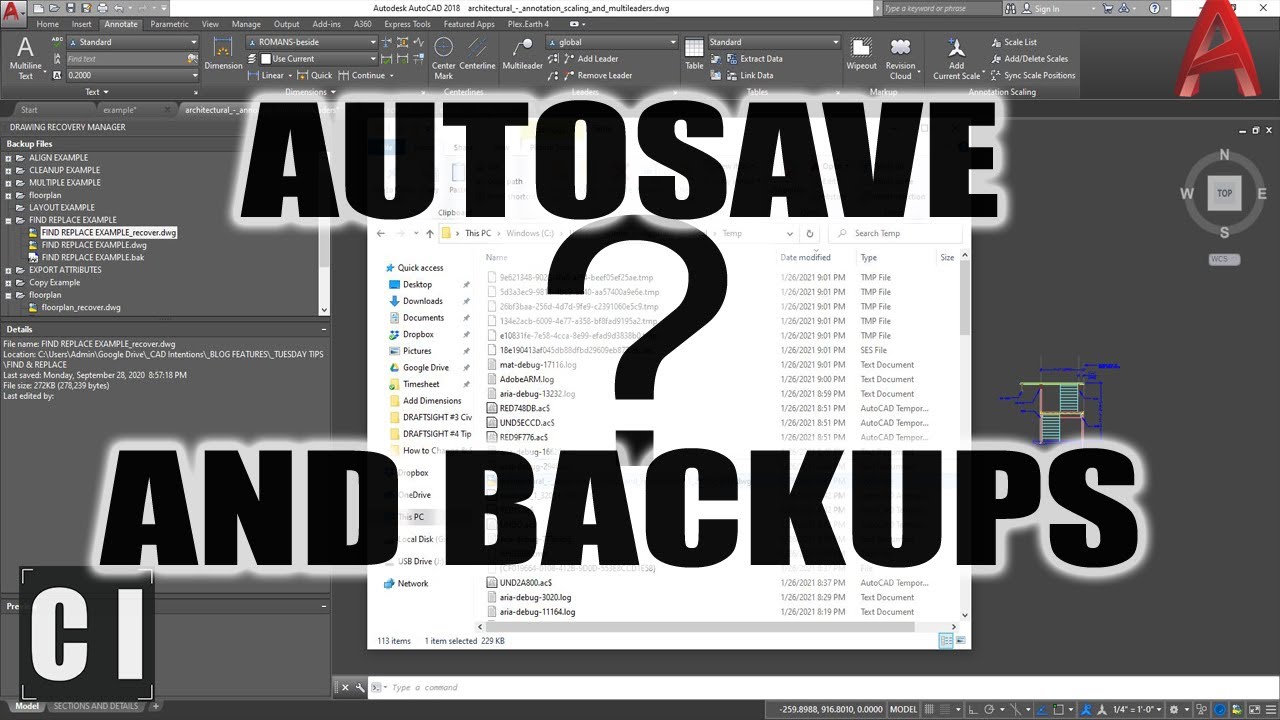1280x720 pixels.
Task: Select AdobeARM.log in the file list
Action: point(526,380)
